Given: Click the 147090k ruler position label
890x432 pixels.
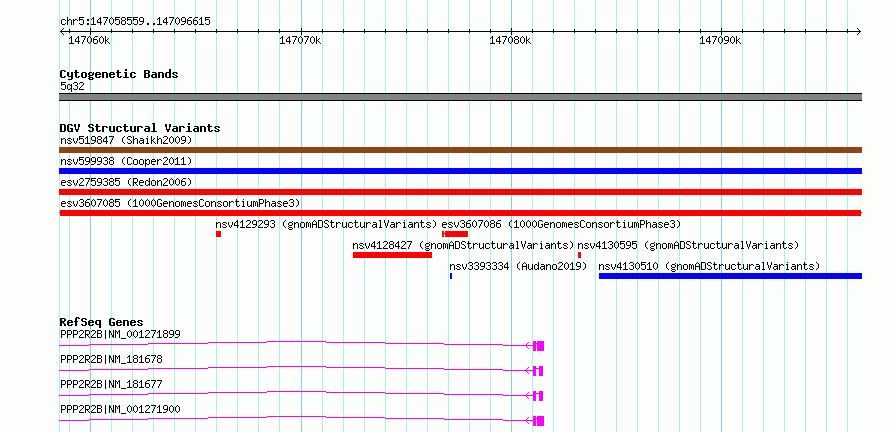Looking at the screenshot, I should click(720, 41).
